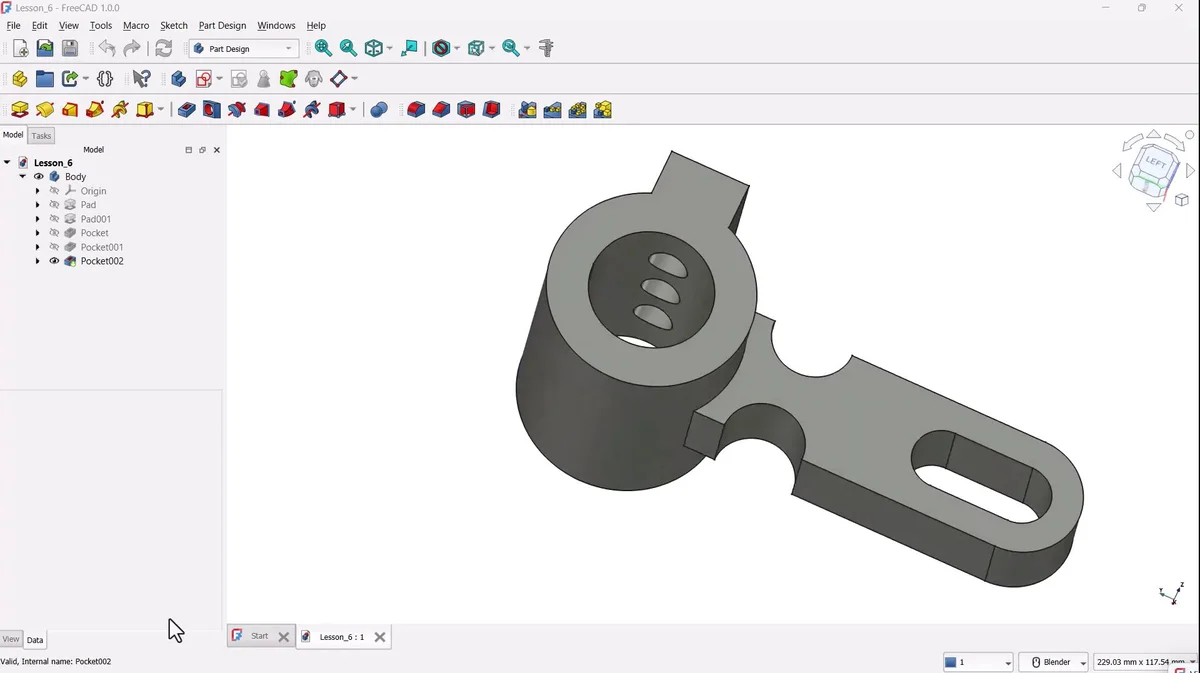Screen dimensions: 1200x673
Task: Toggle visibility of the Body
Action: click(38, 176)
